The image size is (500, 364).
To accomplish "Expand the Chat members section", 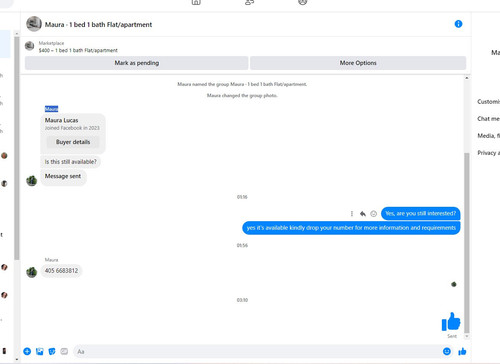I will click(x=489, y=119).
